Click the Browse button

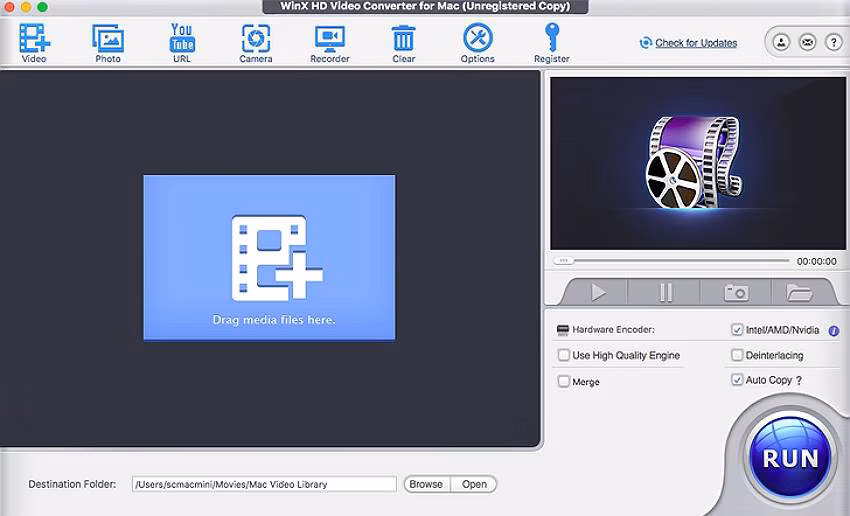pyautogui.click(x=427, y=484)
